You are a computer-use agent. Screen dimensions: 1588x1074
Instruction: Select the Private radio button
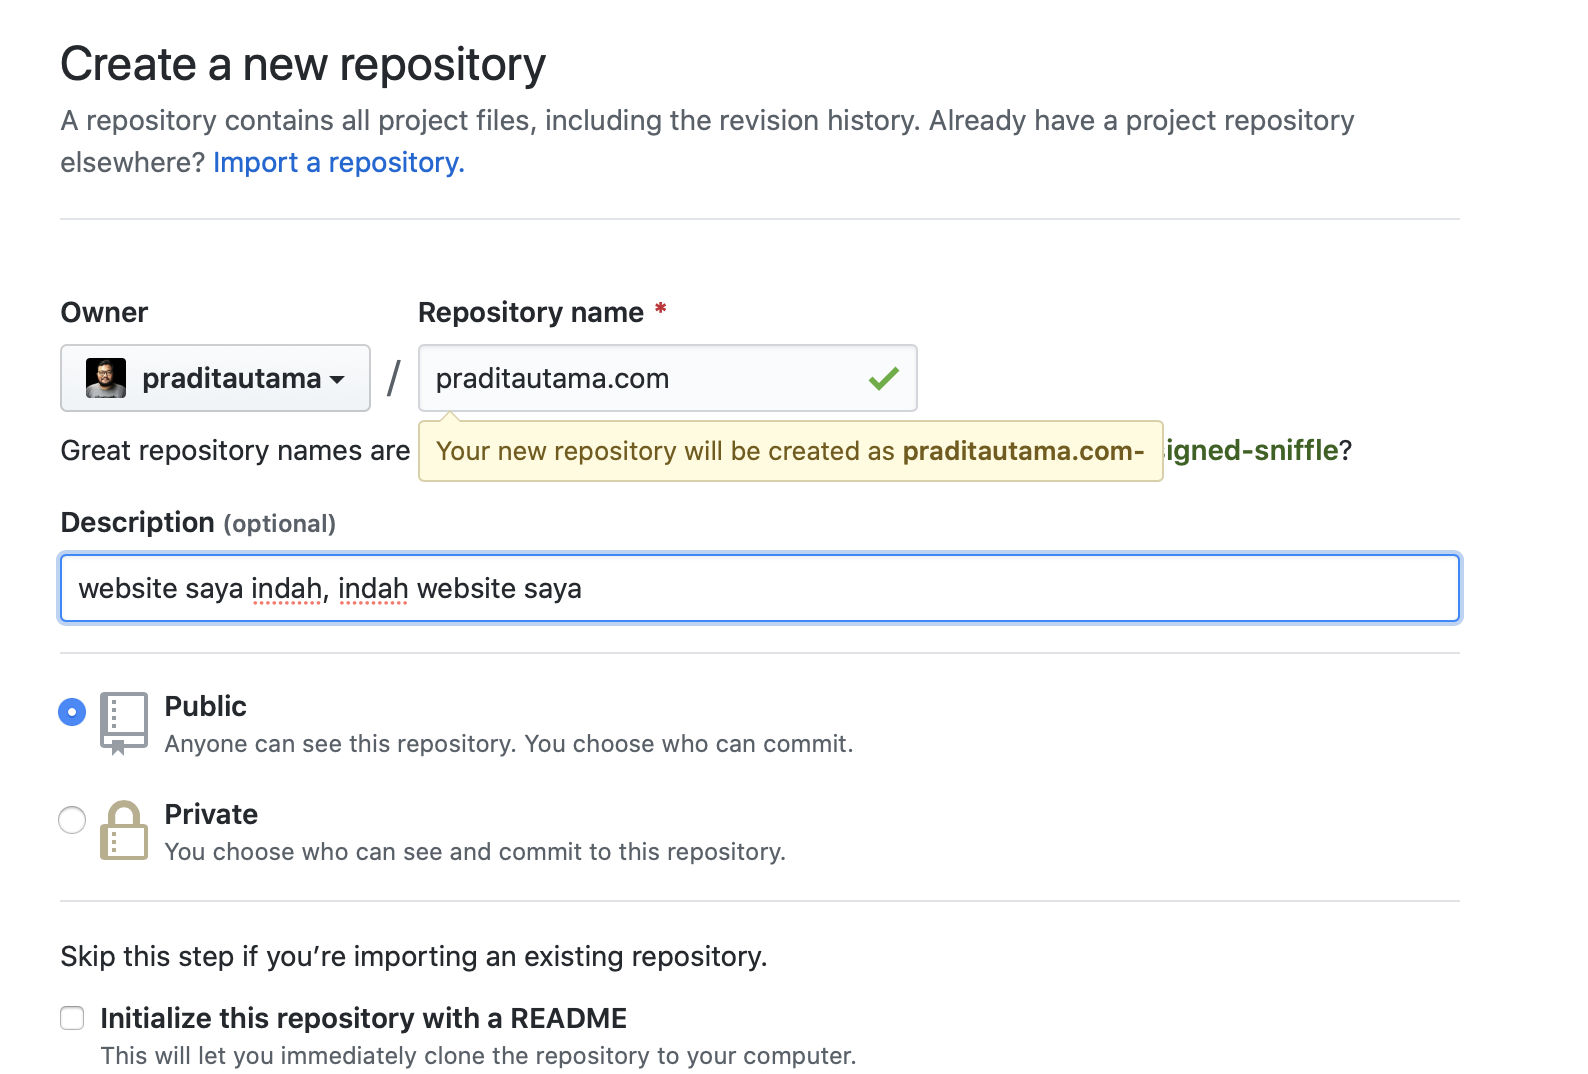[x=72, y=820]
